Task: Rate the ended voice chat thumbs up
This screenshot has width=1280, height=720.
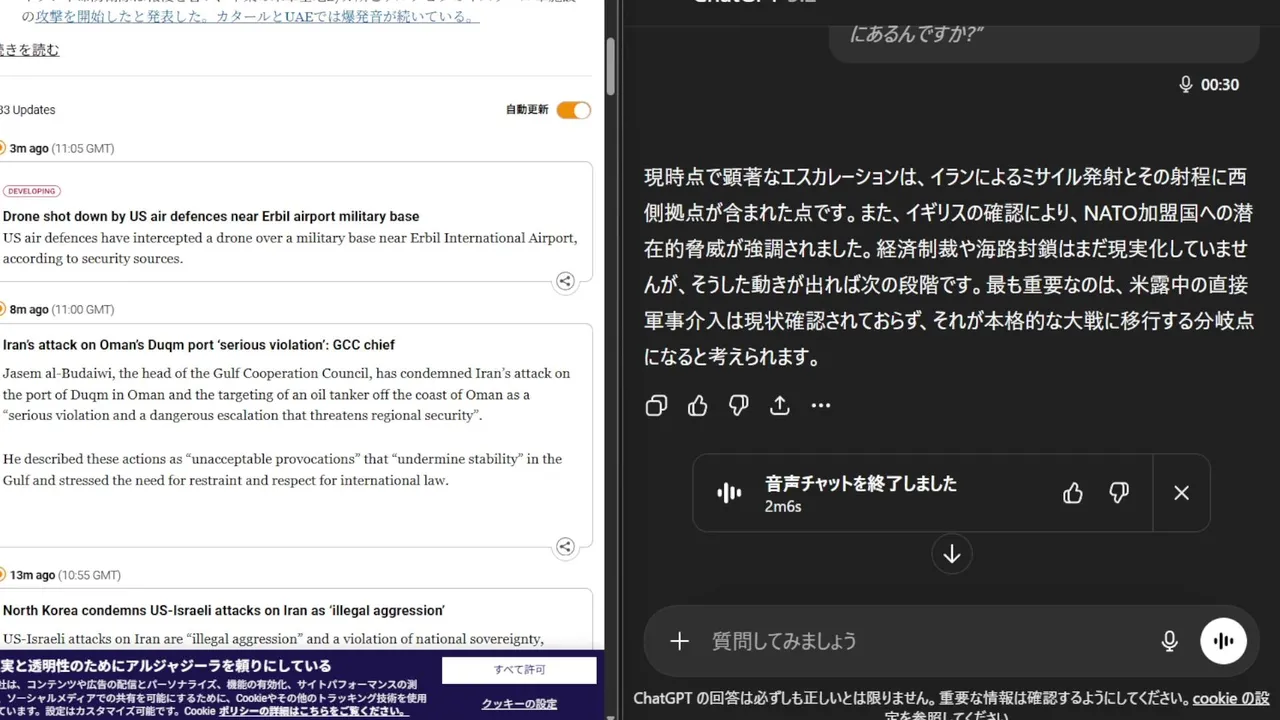Action: coord(1073,493)
